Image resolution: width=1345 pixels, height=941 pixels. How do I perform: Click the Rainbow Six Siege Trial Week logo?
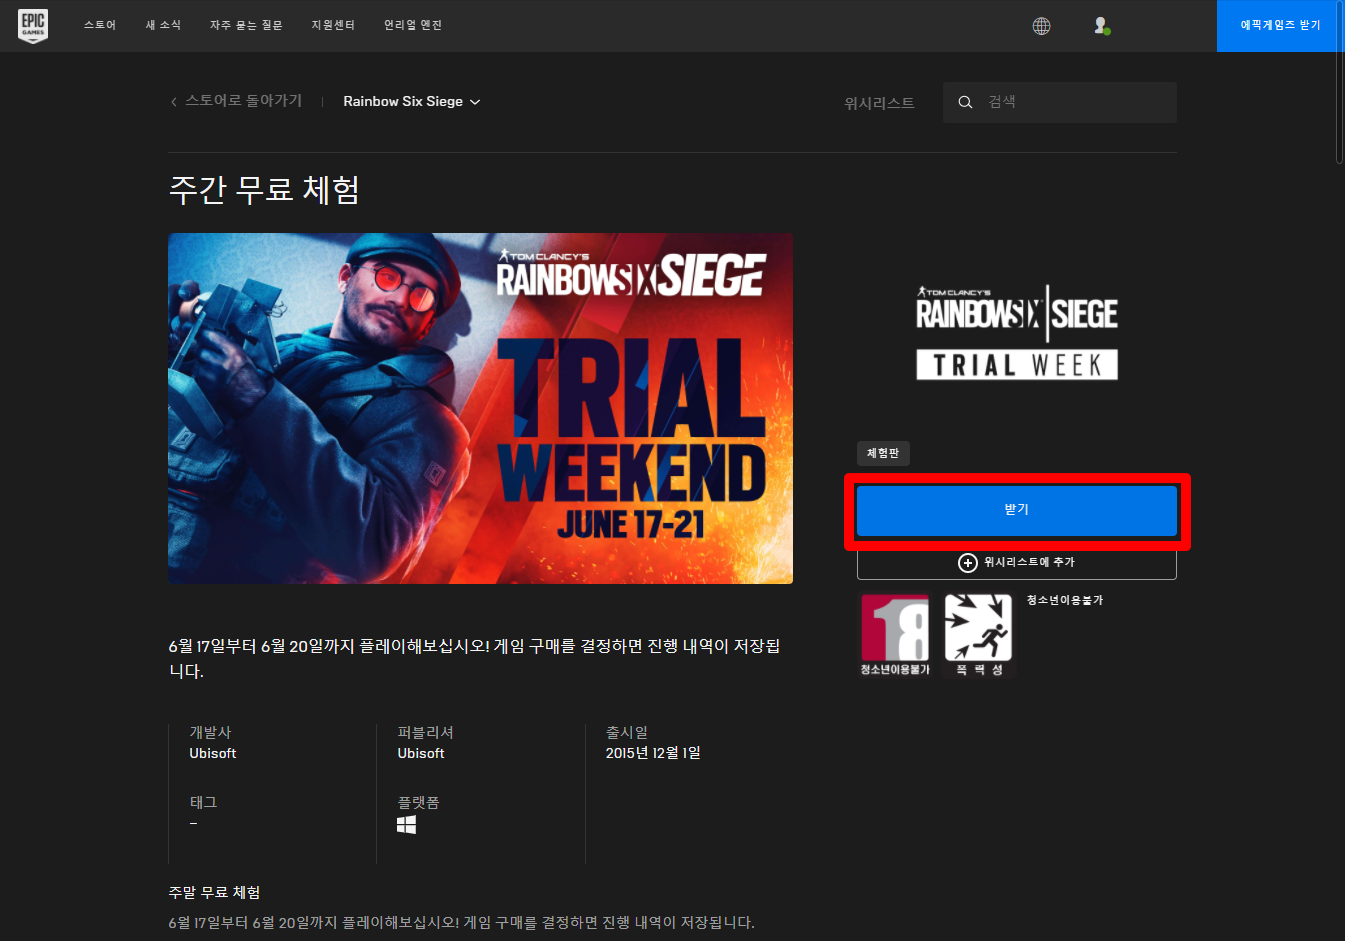(x=1017, y=332)
